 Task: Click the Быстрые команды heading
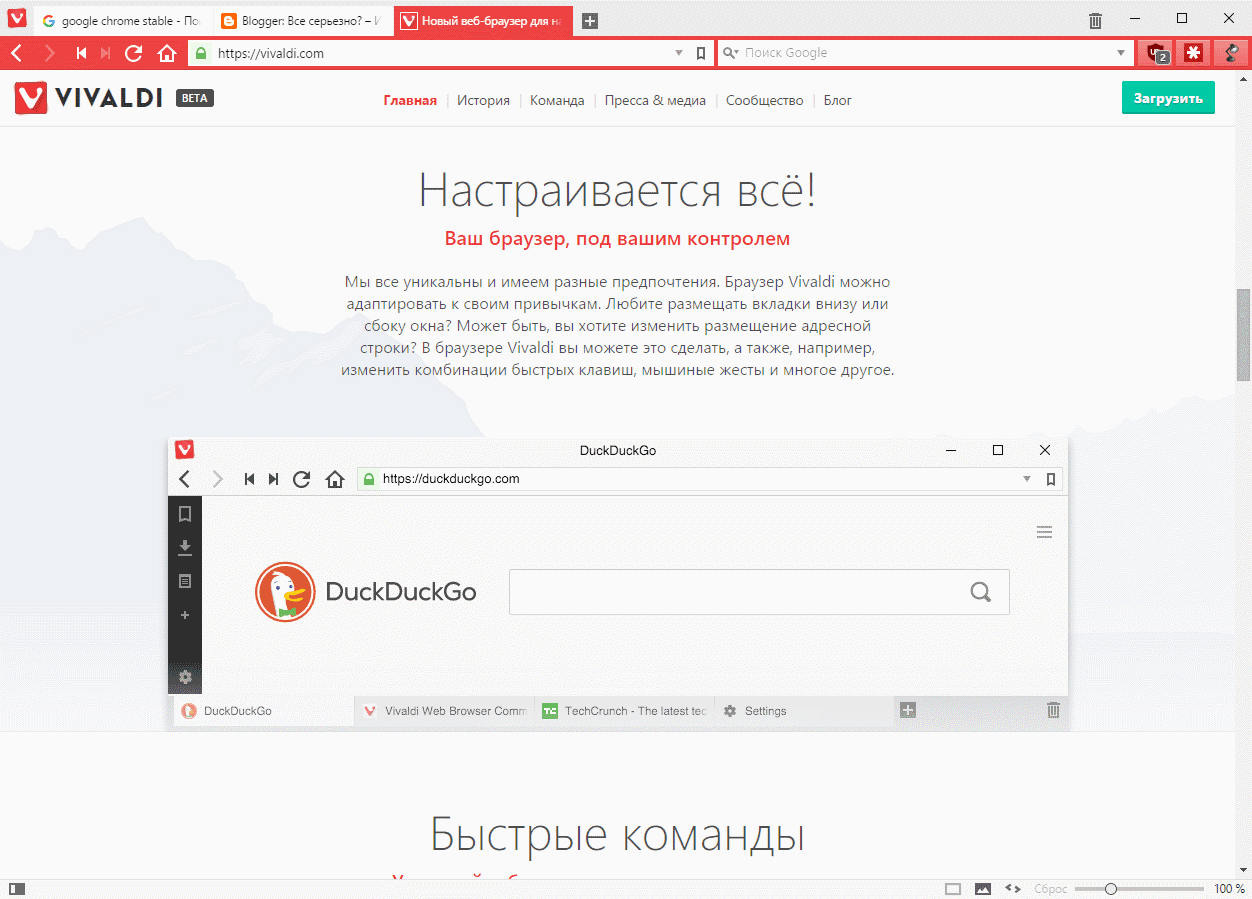coord(617,834)
